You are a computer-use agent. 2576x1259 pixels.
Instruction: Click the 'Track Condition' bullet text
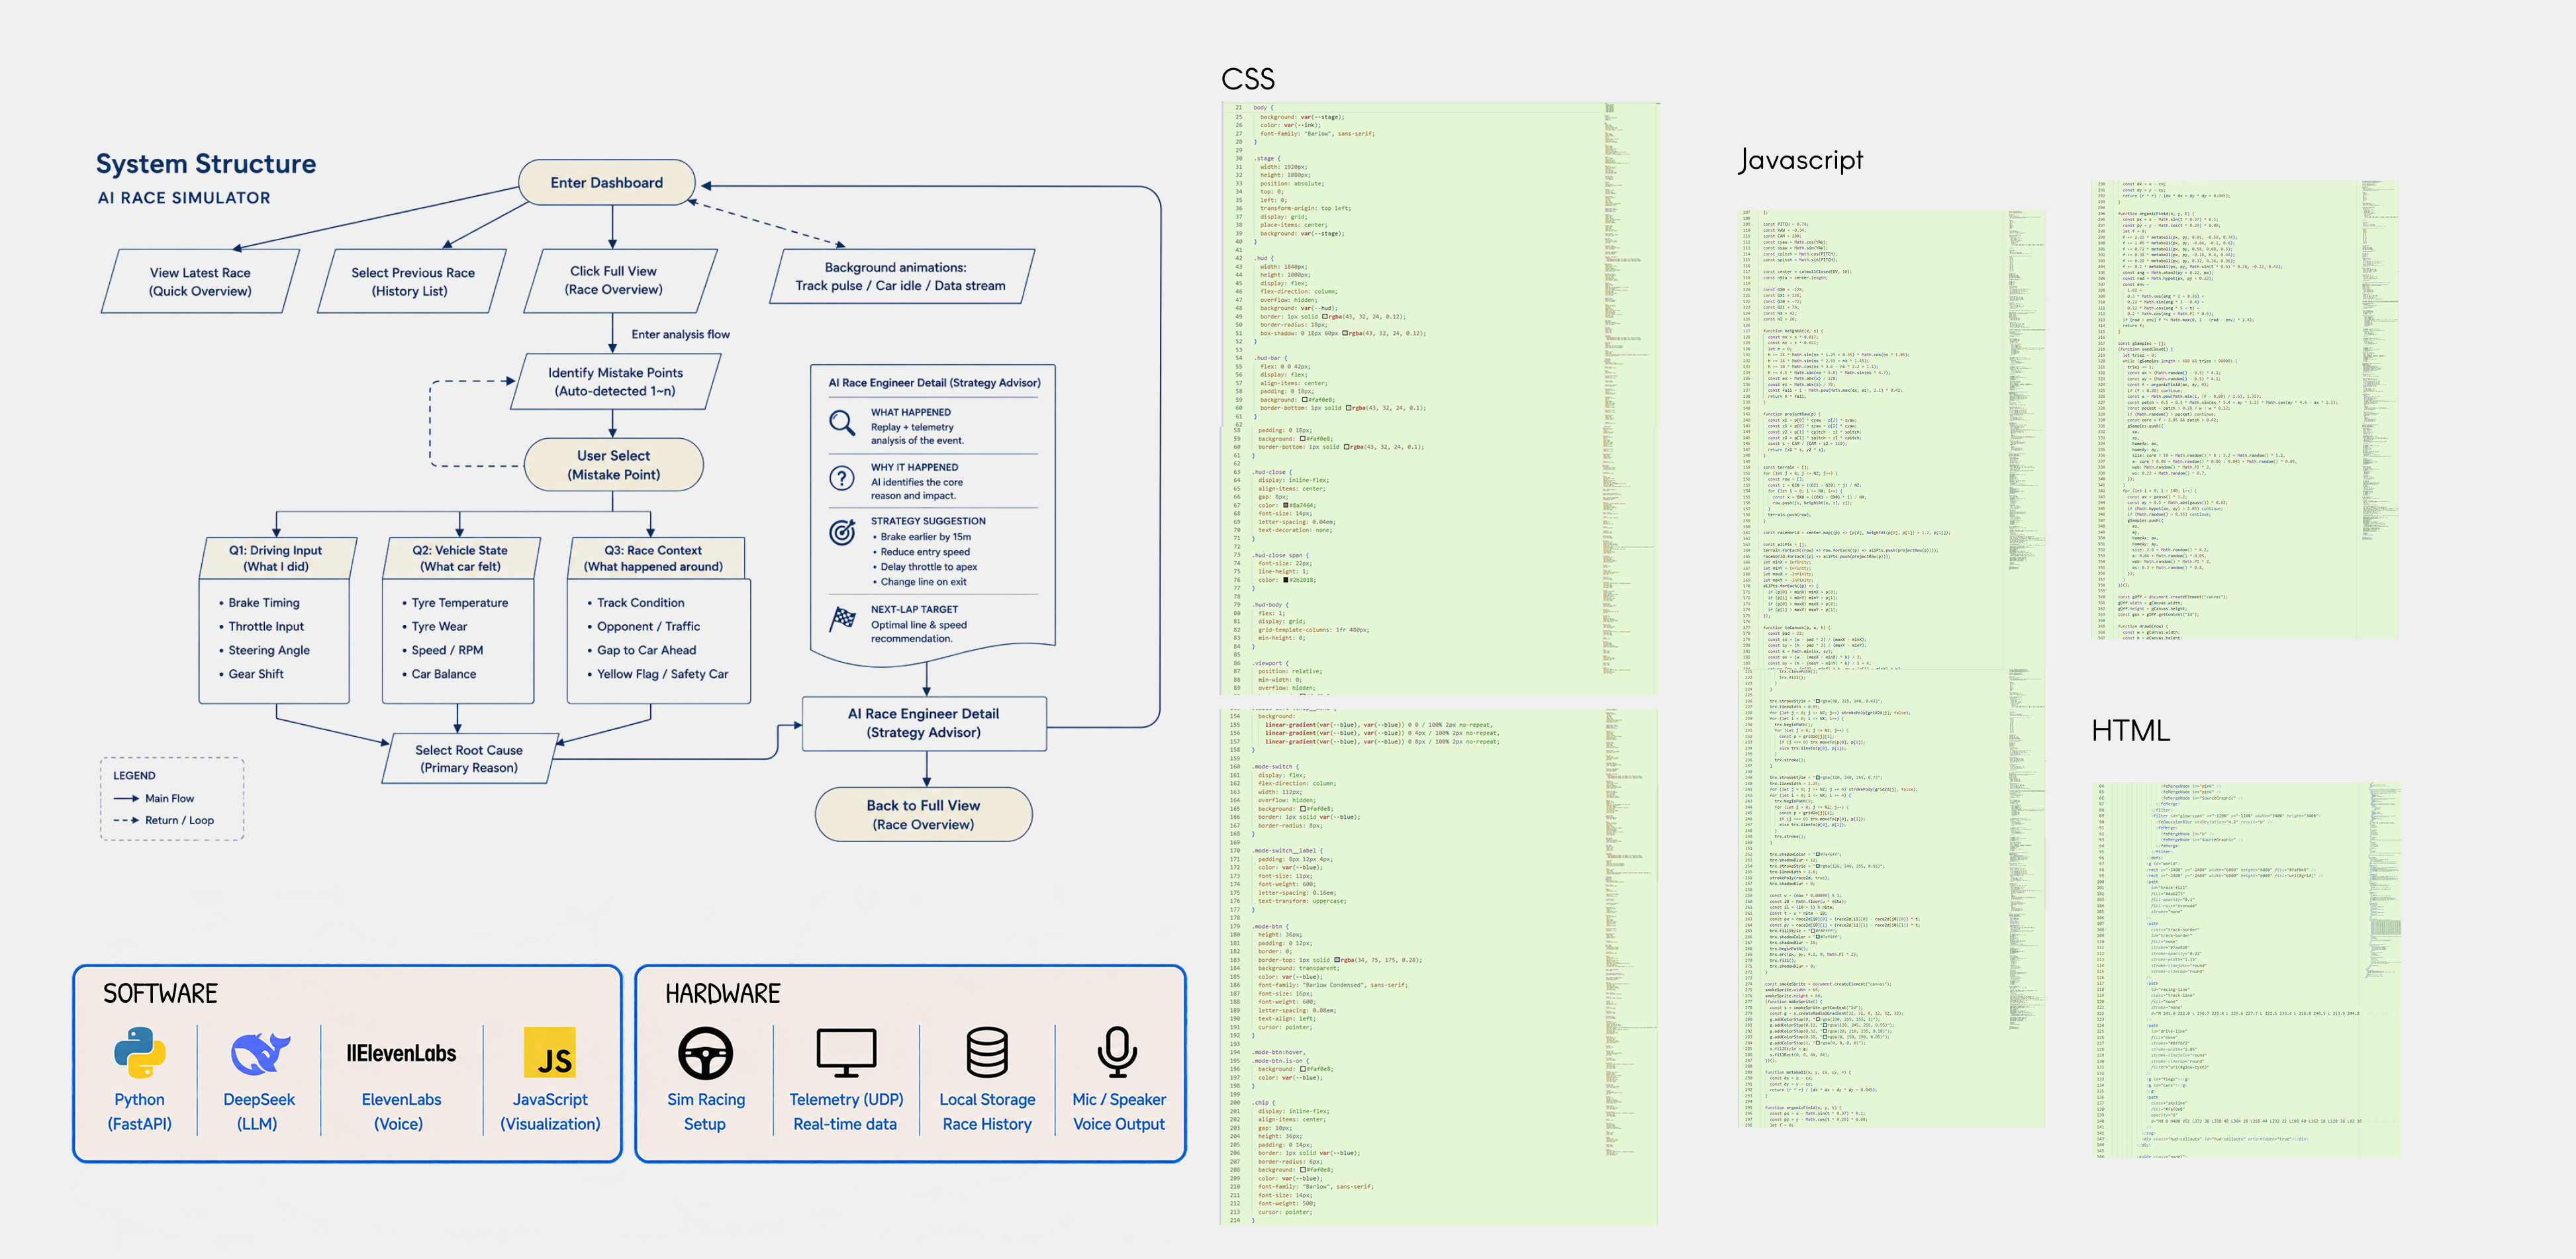point(641,603)
